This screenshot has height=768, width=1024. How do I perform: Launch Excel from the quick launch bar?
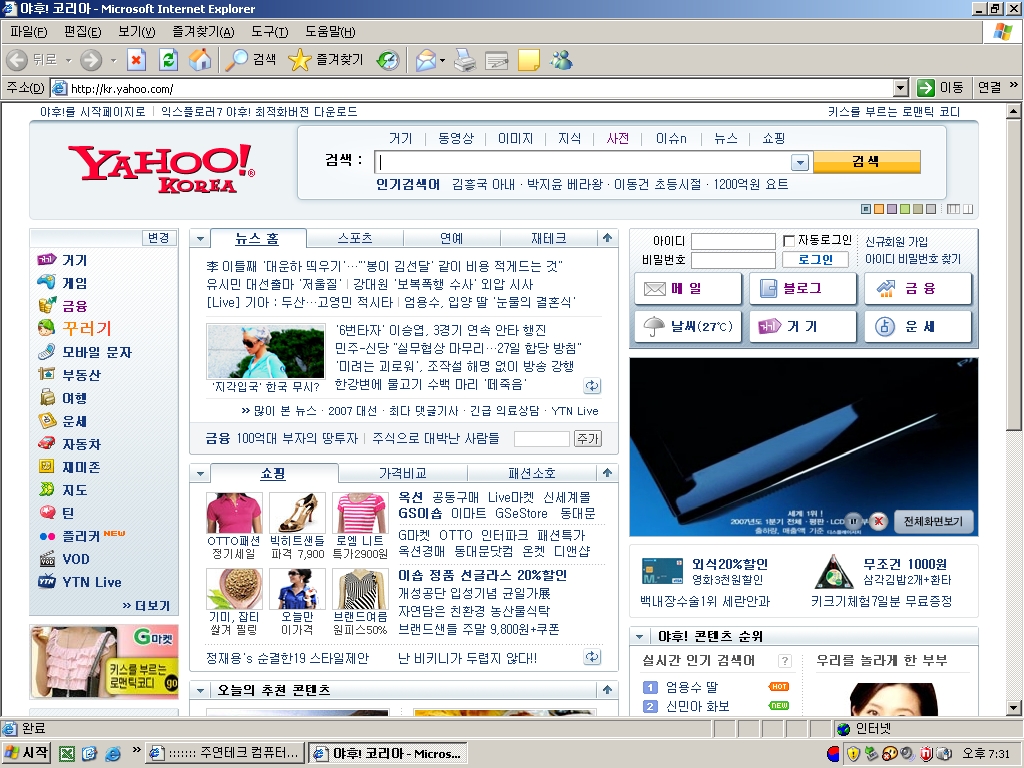[x=67, y=754]
